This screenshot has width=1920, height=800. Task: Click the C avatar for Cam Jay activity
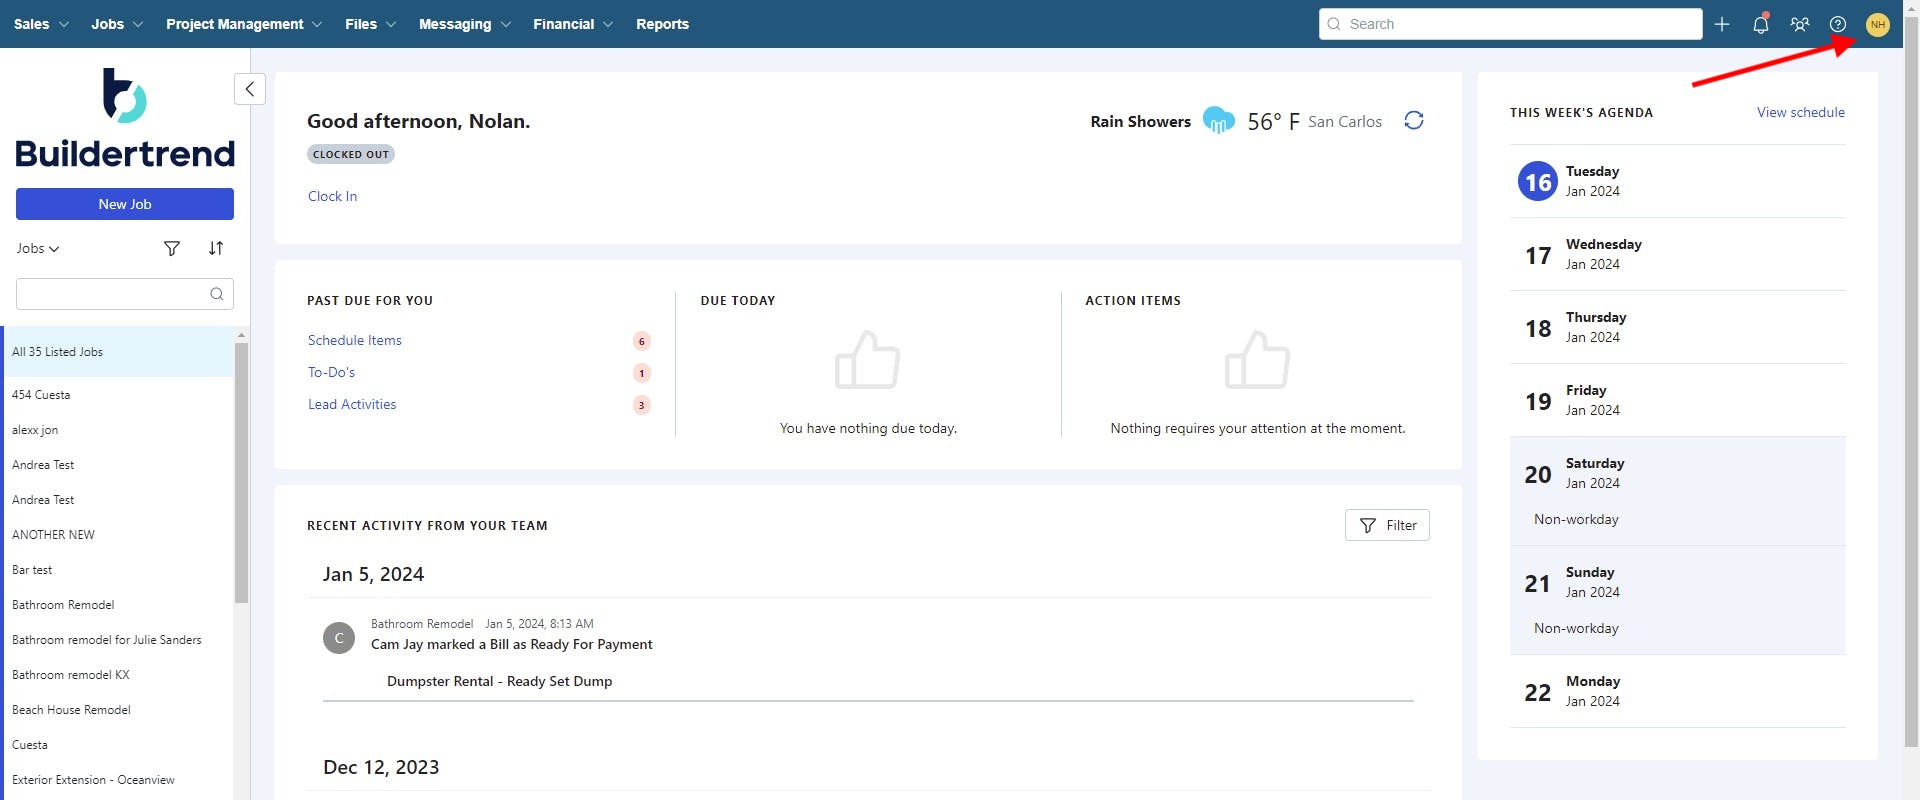click(x=339, y=638)
